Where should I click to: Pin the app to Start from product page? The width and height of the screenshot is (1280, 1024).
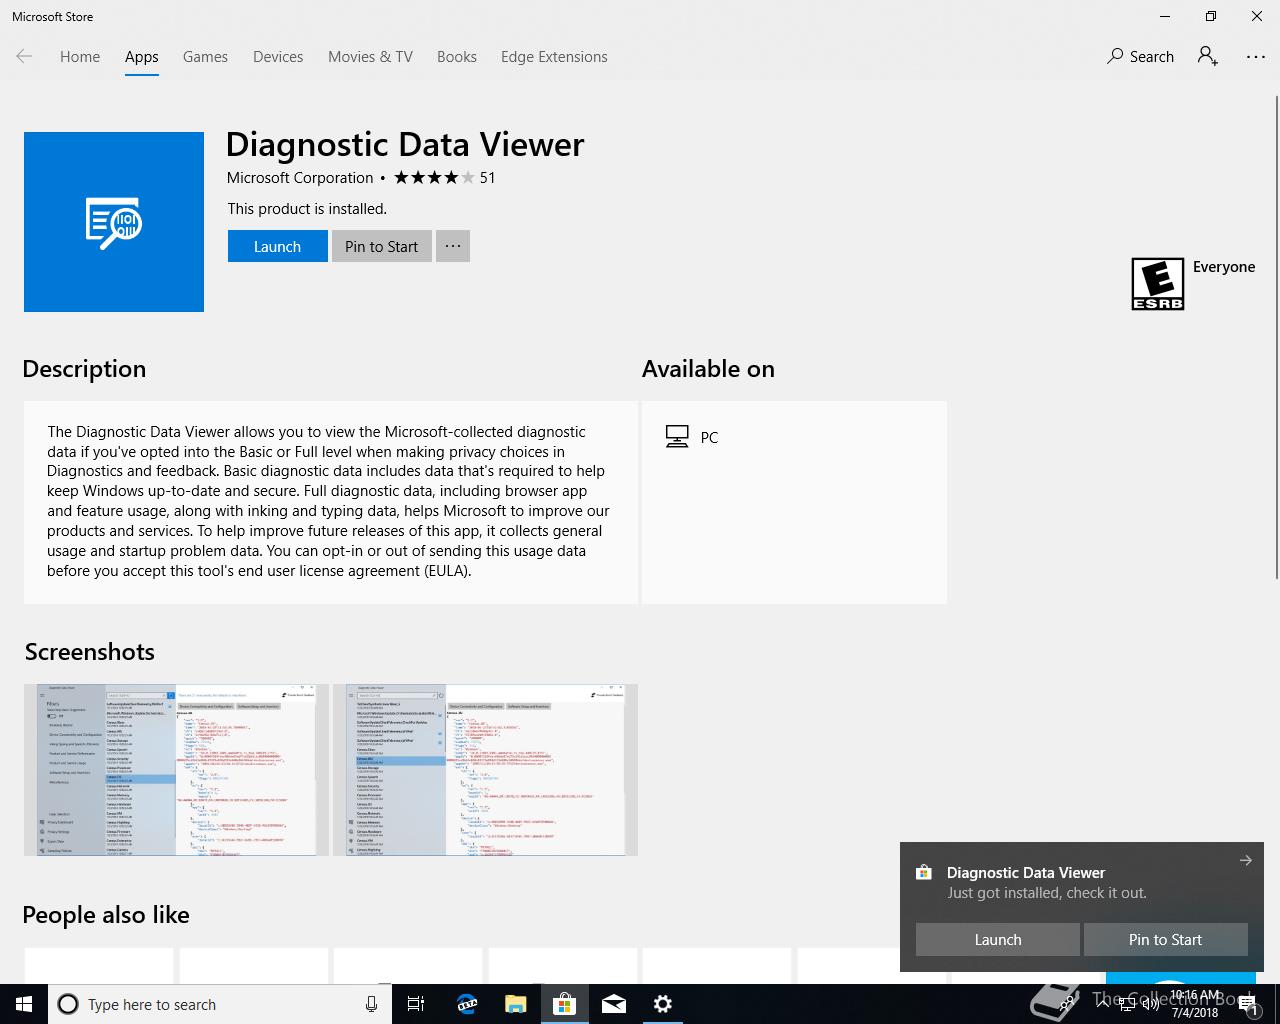pos(381,246)
